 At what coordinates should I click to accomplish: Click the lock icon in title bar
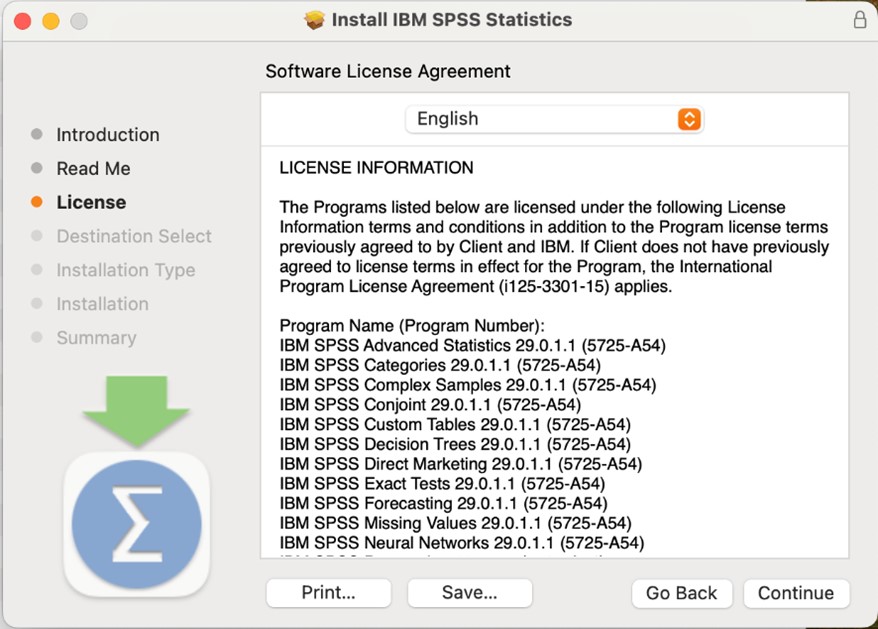point(859,20)
